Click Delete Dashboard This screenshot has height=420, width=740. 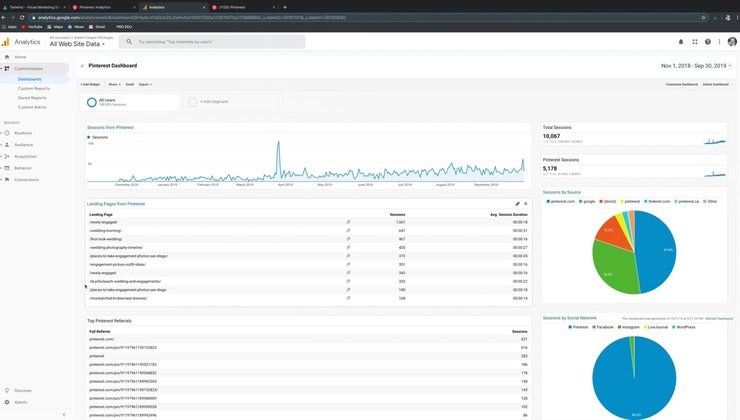(x=715, y=84)
